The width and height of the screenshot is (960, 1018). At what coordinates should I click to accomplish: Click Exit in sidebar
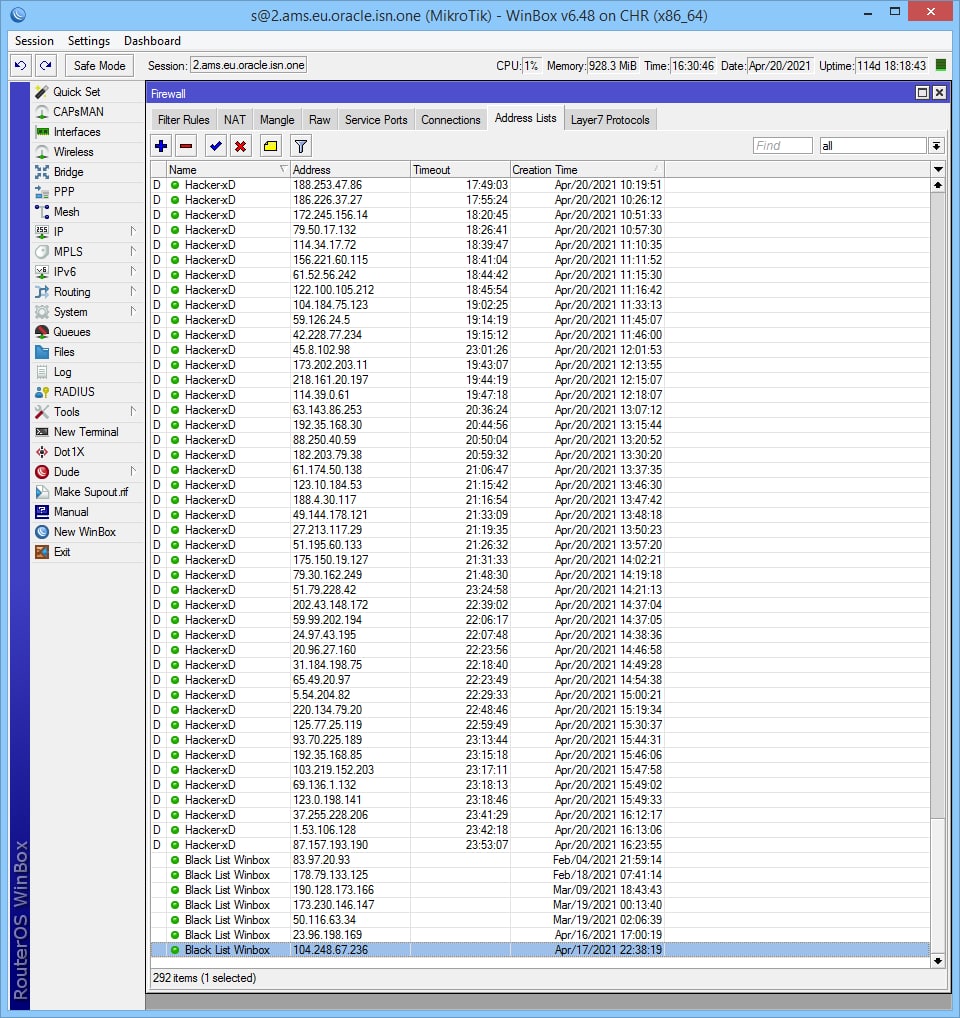(88, 552)
